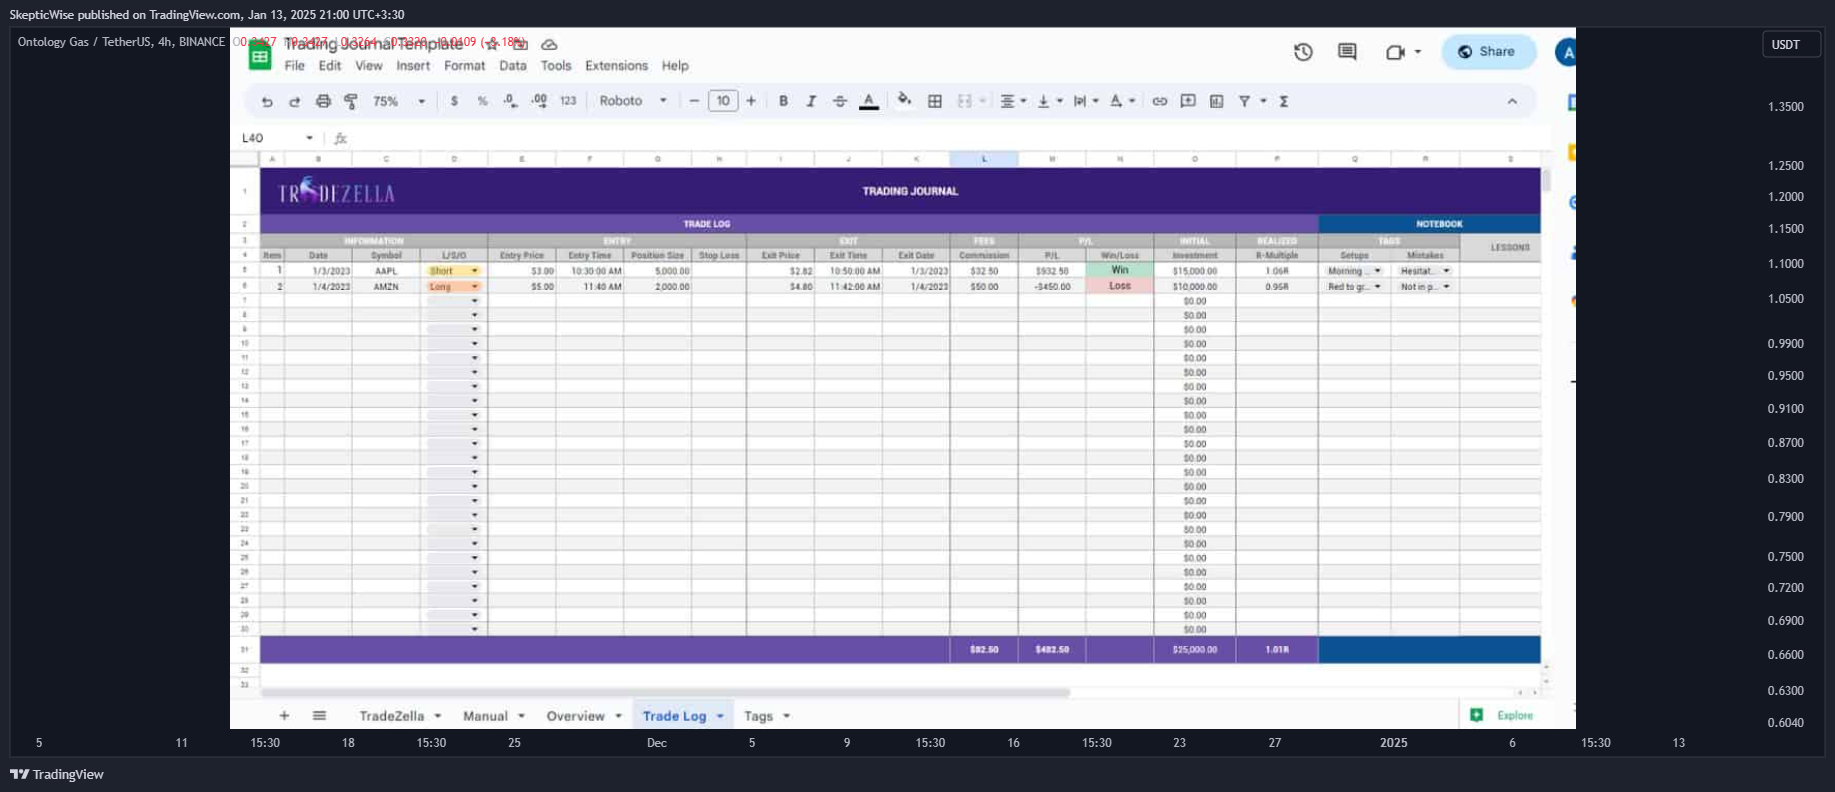The height and width of the screenshot is (792, 1835).
Task: Toggle strikethrough formatting
Action: [x=840, y=101]
